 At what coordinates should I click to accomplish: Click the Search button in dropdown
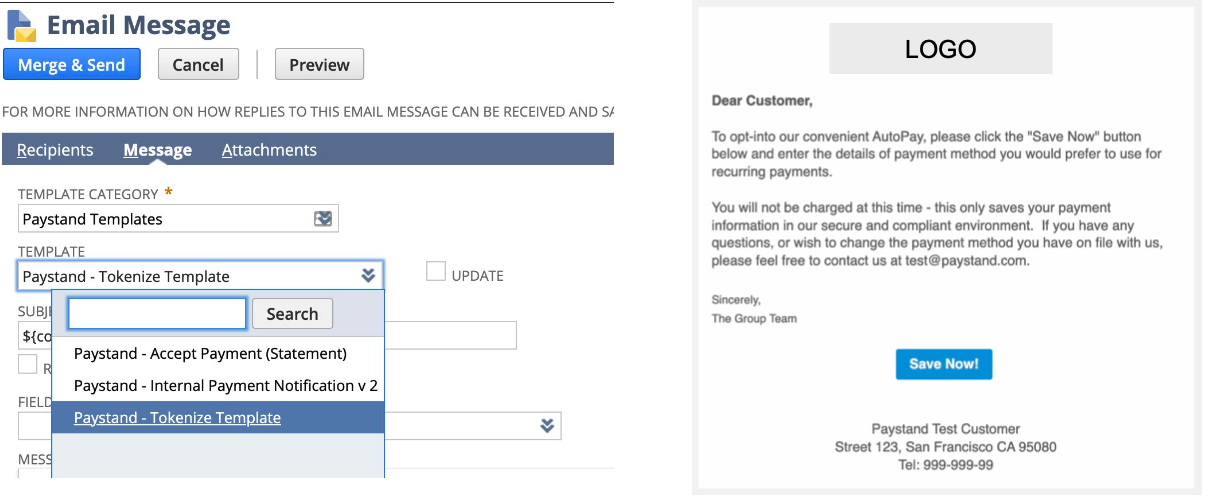pos(292,314)
